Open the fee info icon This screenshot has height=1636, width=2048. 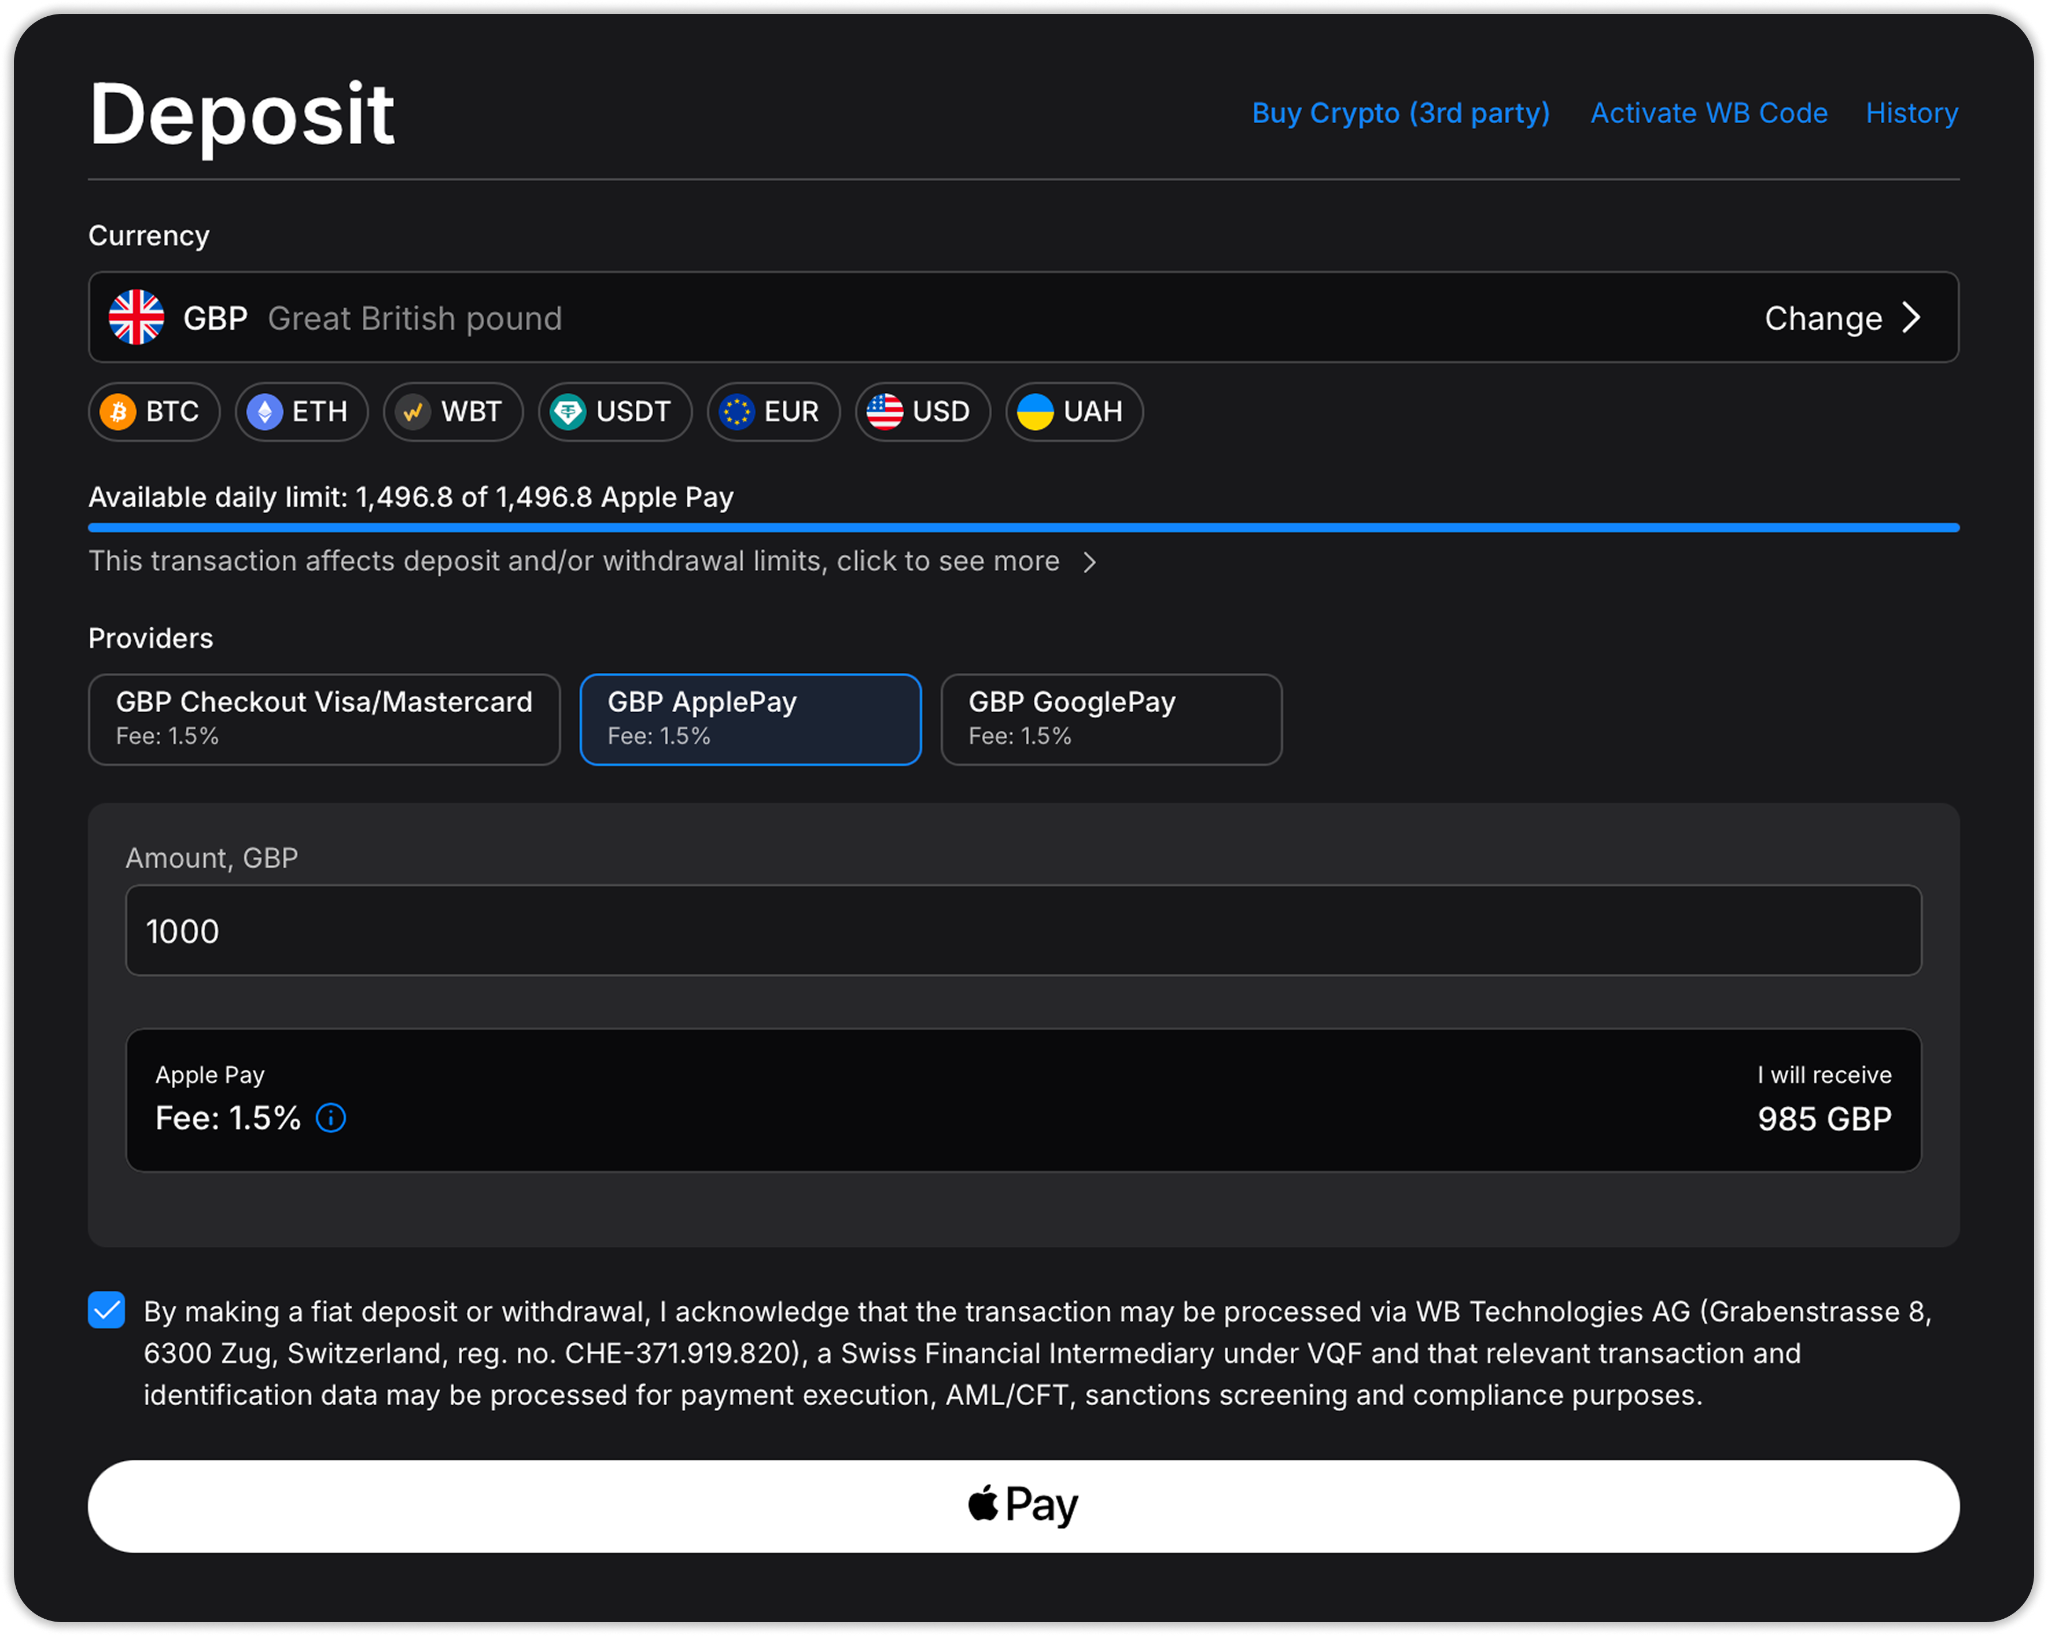pos(331,1118)
